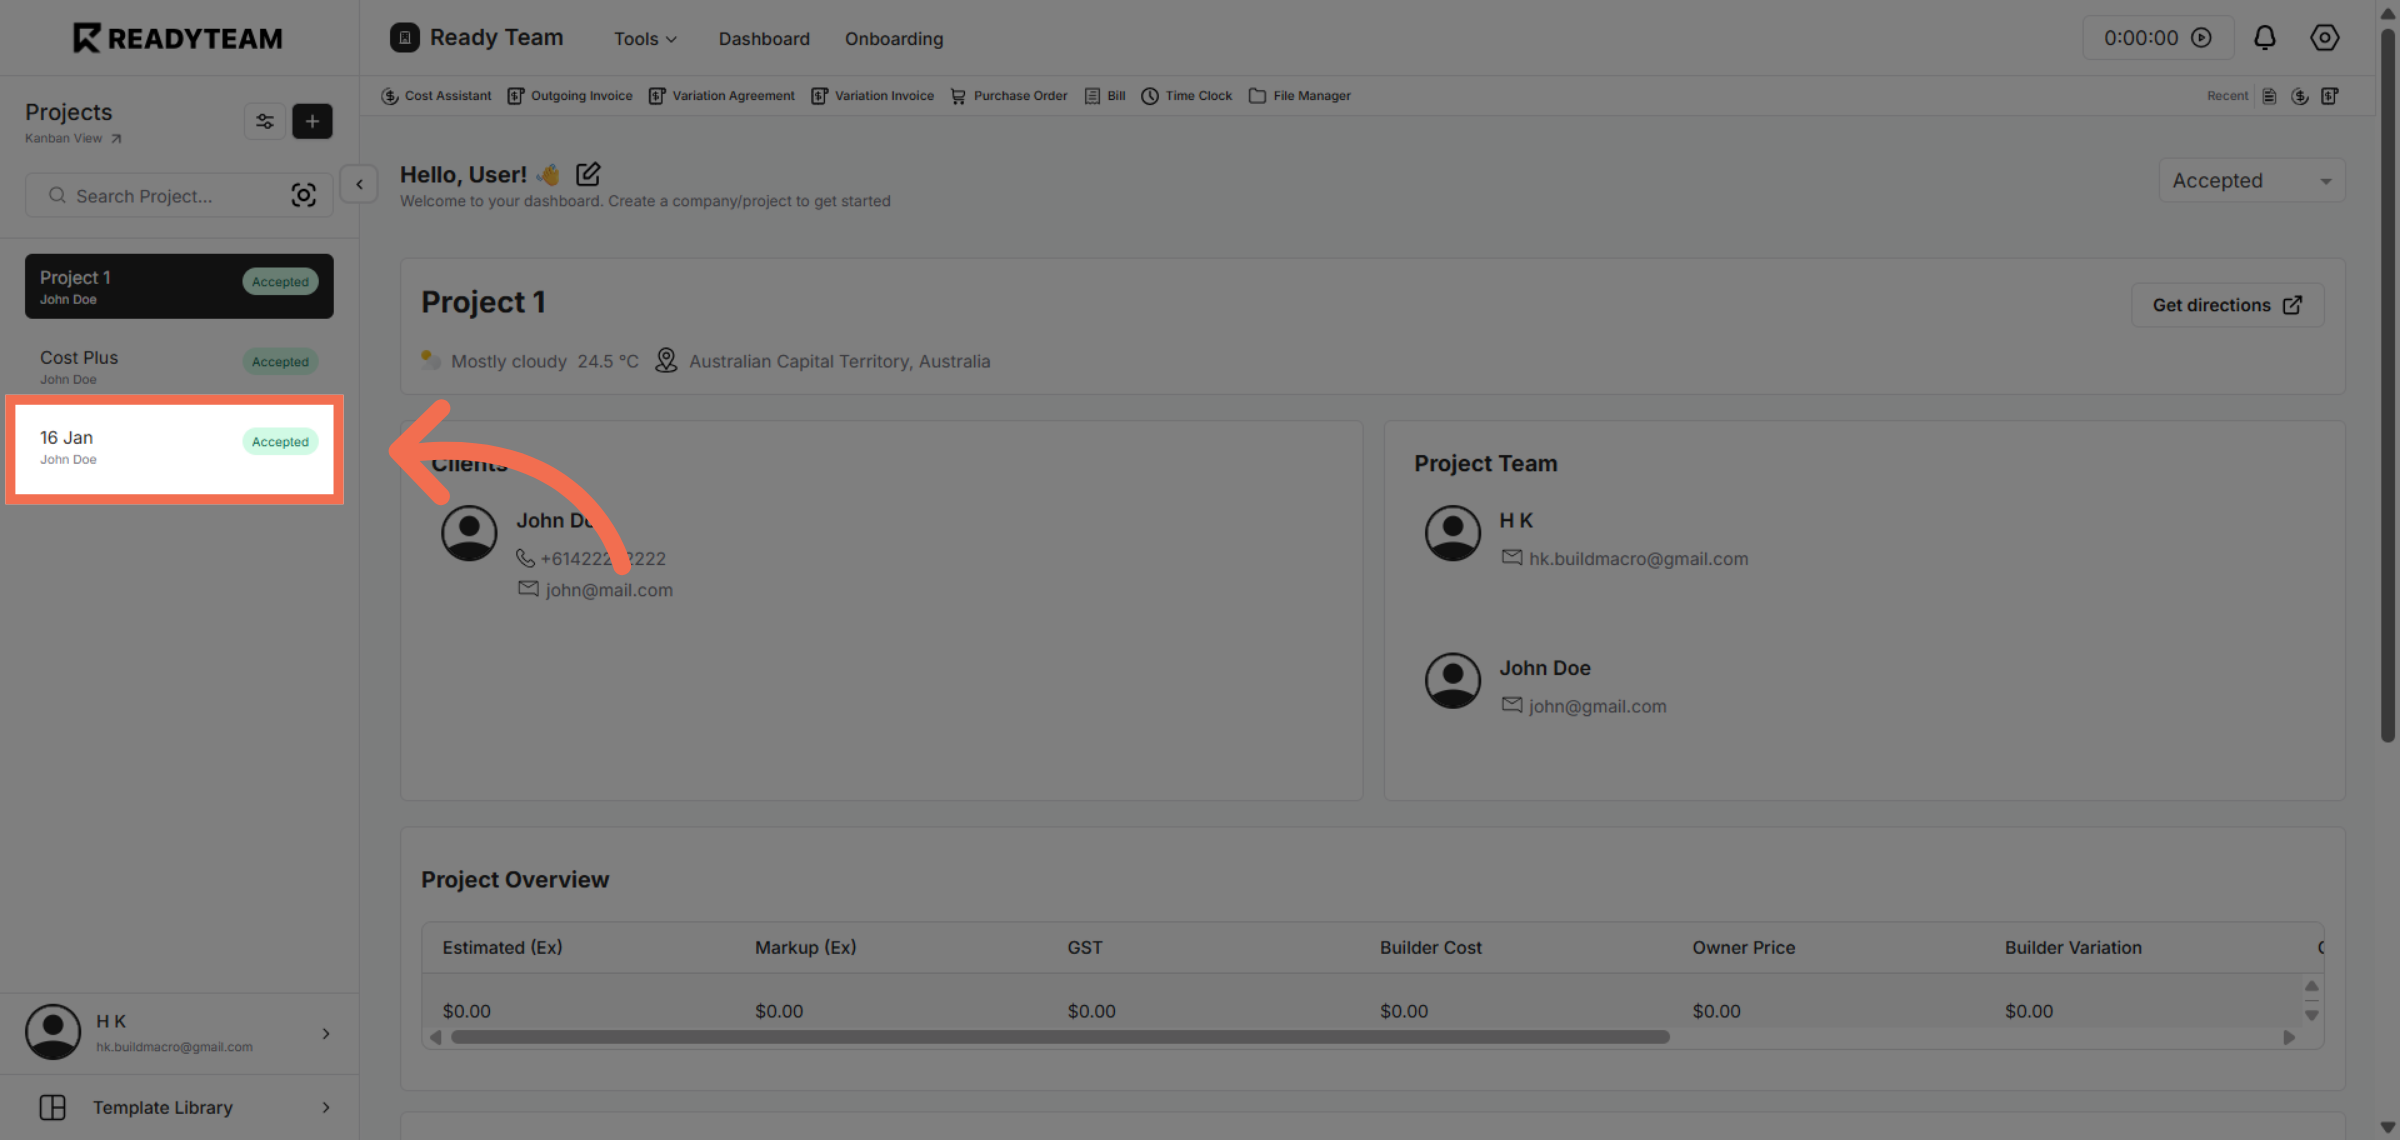The image size is (2400, 1140).
Task: Start the timer play button
Action: (x=2201, y=38)
